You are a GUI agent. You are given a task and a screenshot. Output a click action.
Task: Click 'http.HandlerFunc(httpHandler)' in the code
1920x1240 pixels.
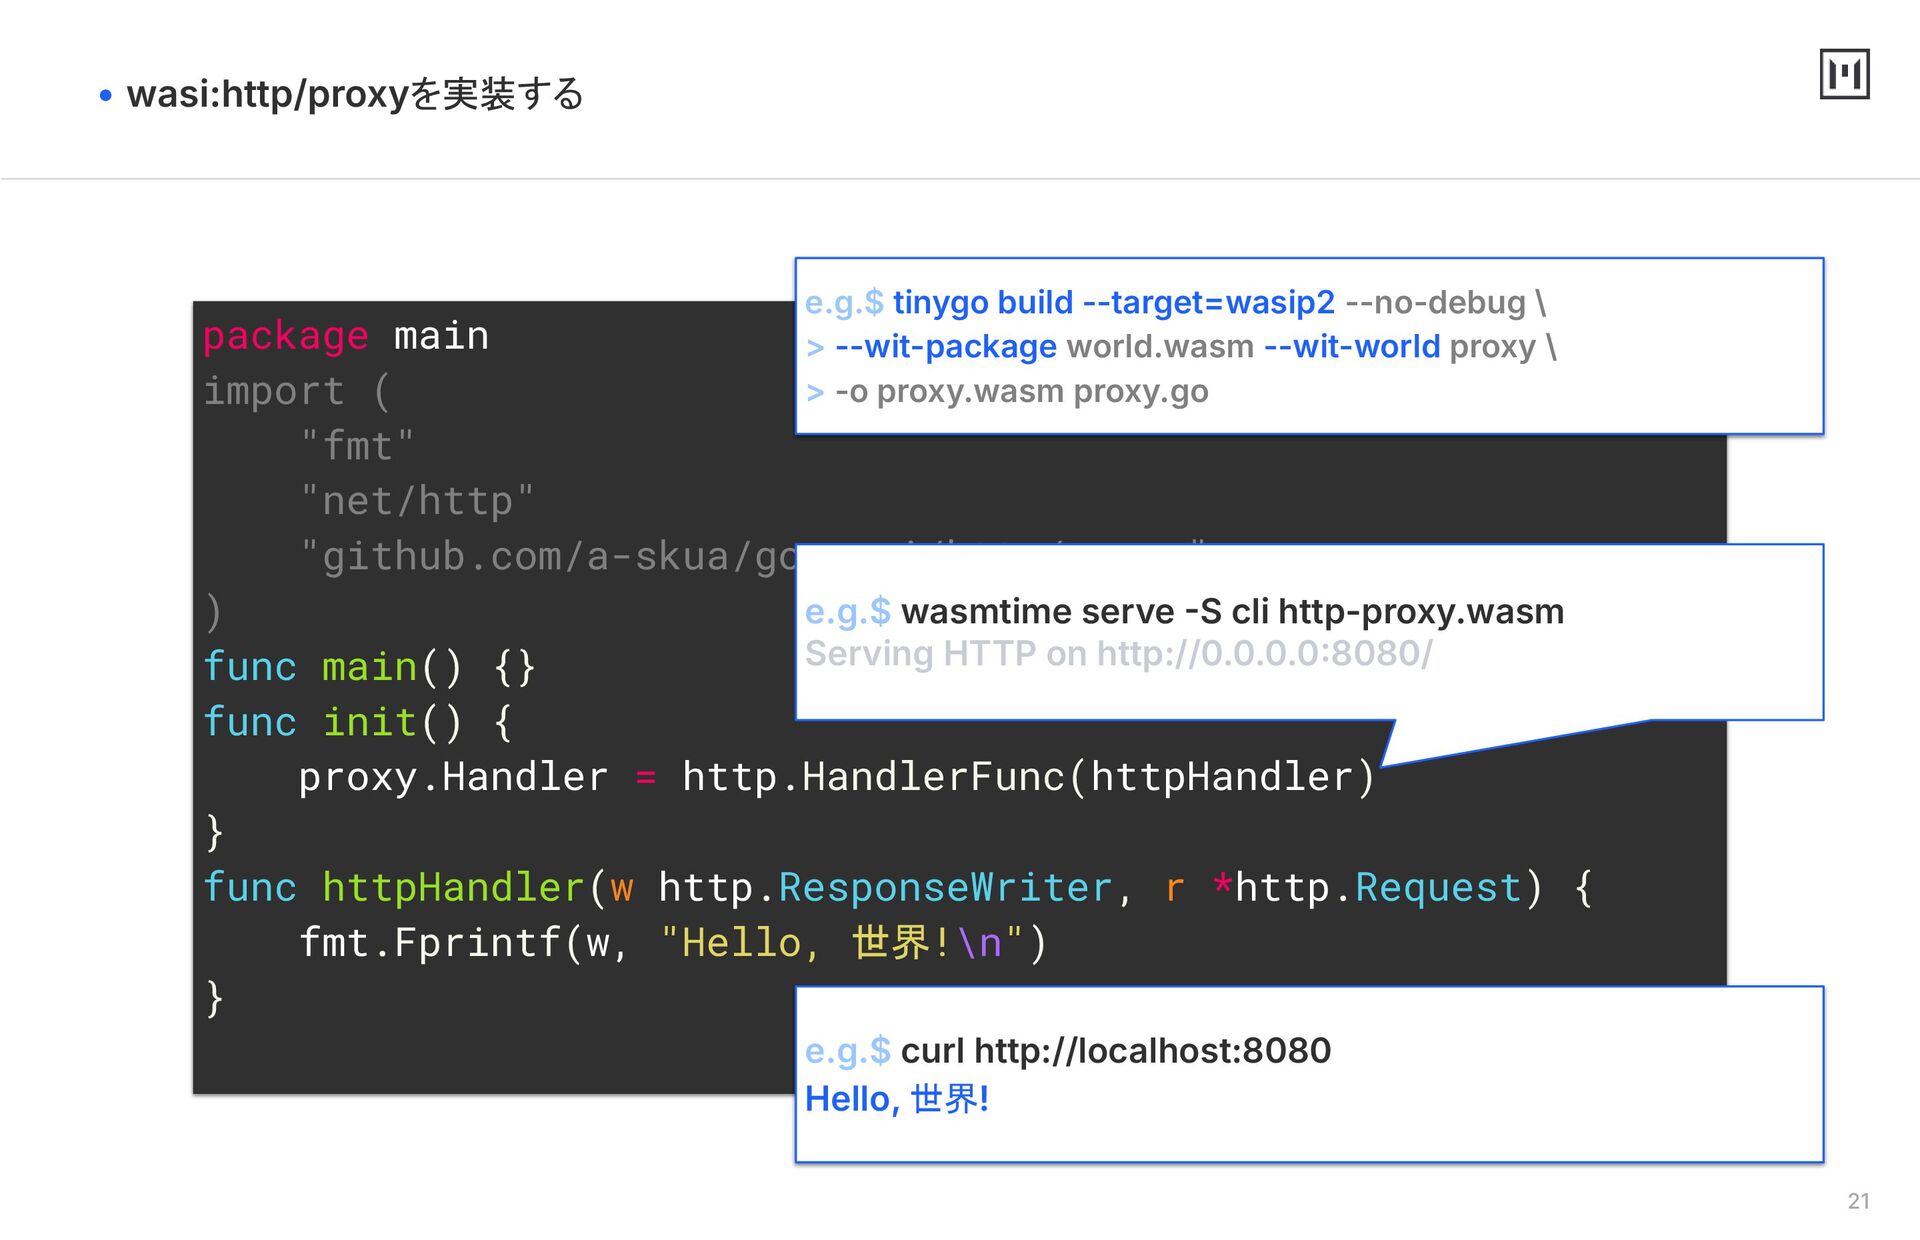[x=1028, y=777]
